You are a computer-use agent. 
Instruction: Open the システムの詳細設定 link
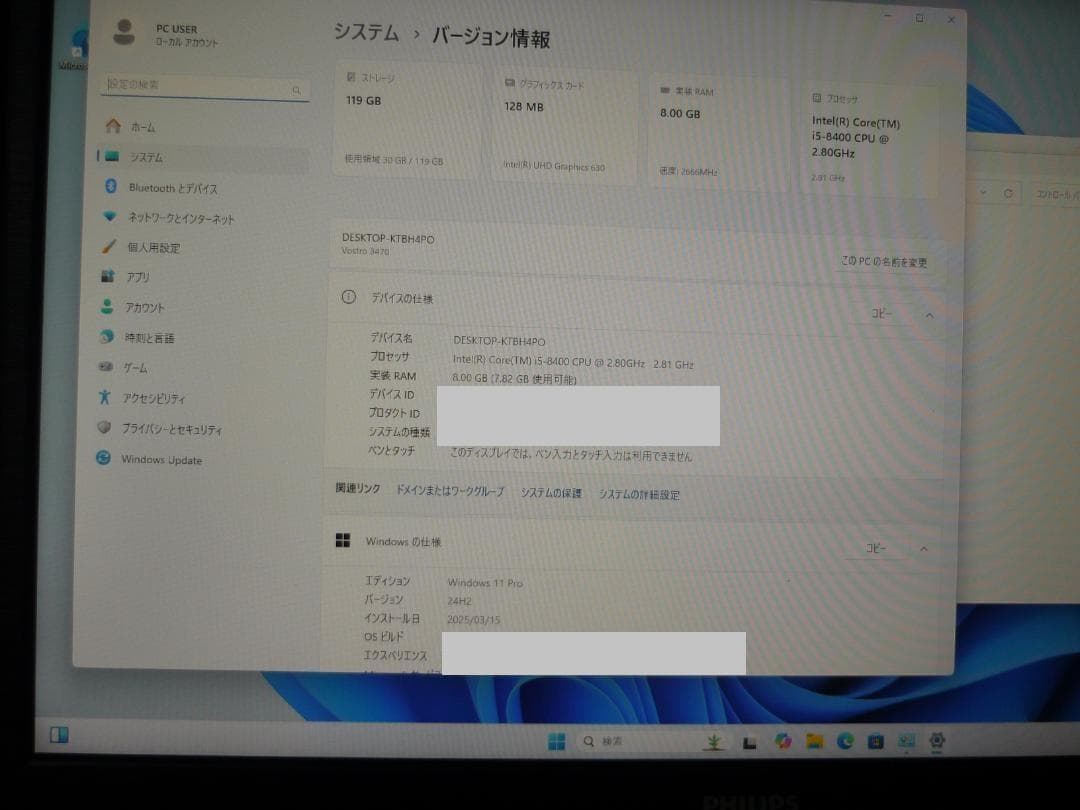click(x=637, y=494)
